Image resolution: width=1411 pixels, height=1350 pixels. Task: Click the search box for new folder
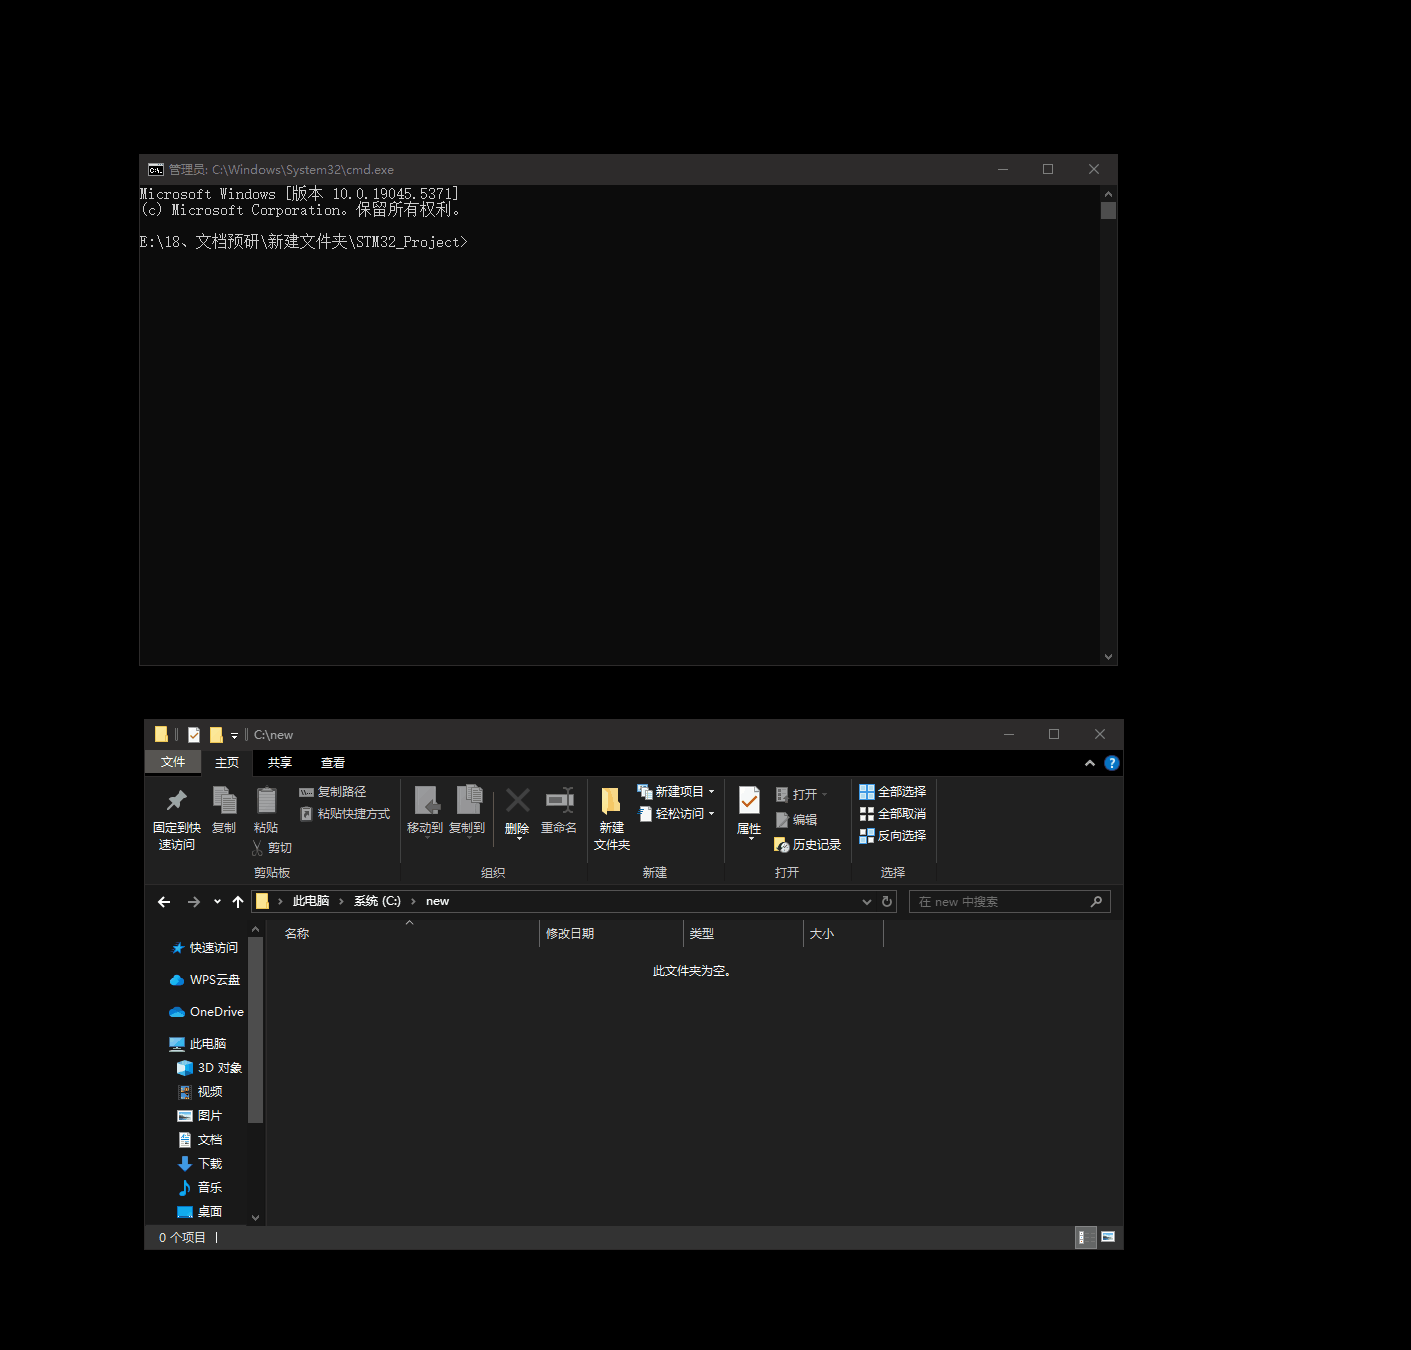tap(1000, 902)
